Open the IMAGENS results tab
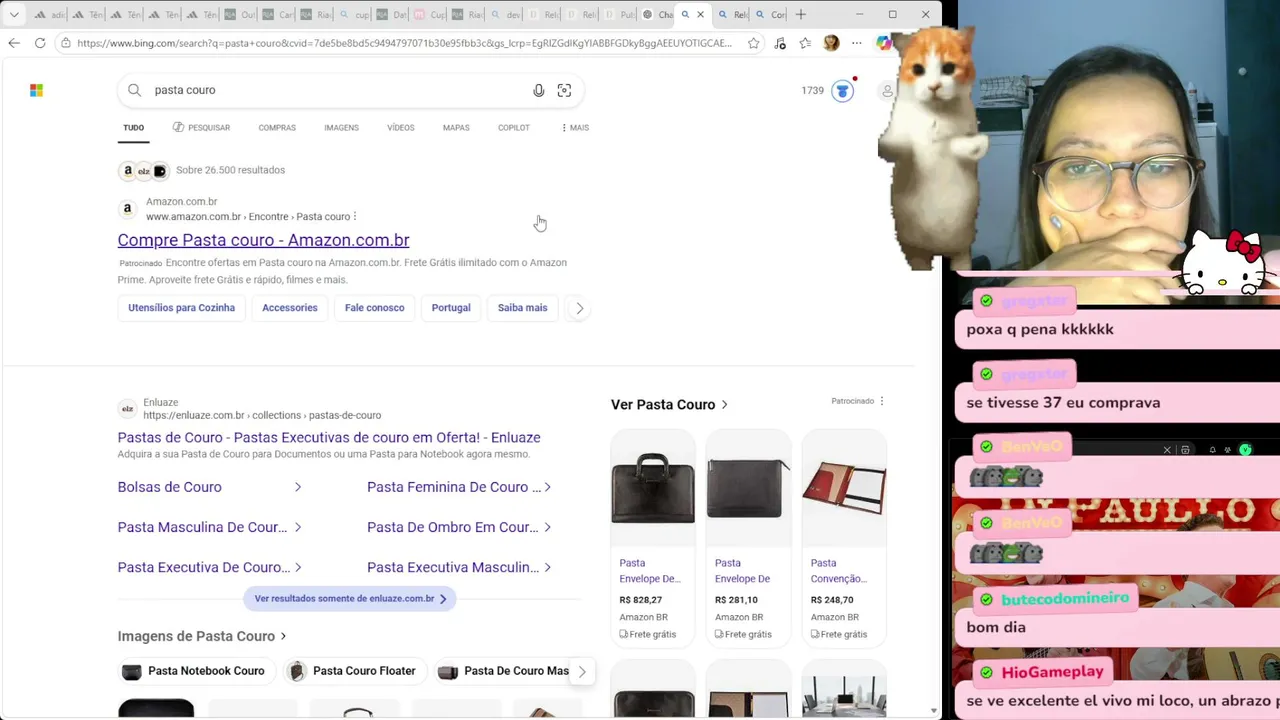Image resolution: width=1280 pixels, height=720 pixels. [341, 128]
